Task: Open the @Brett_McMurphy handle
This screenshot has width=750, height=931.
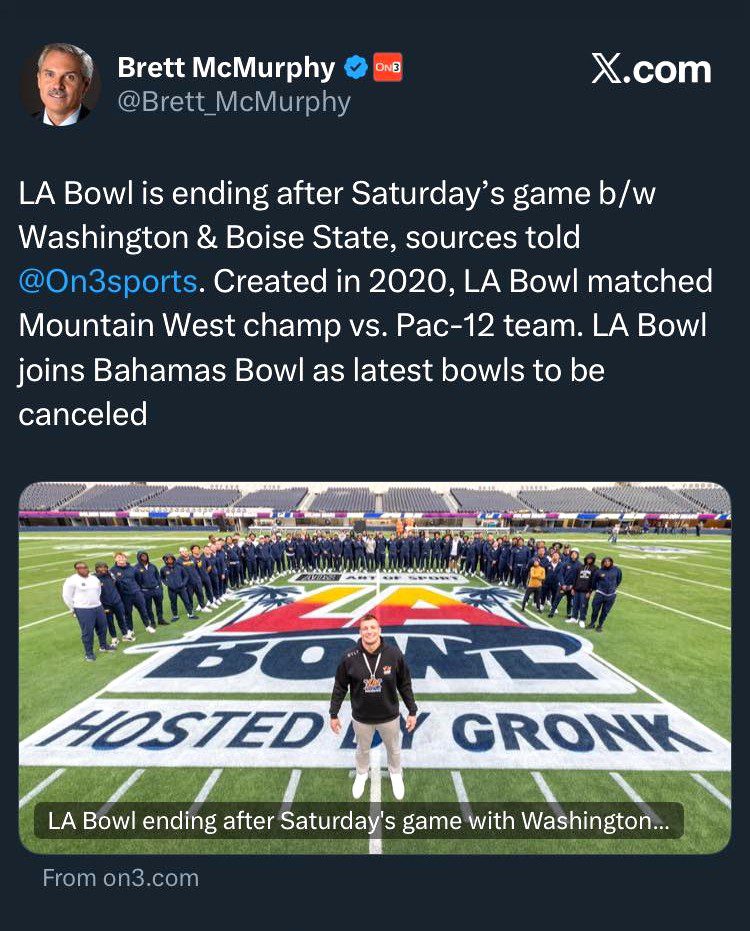Action: click(234, 102)
